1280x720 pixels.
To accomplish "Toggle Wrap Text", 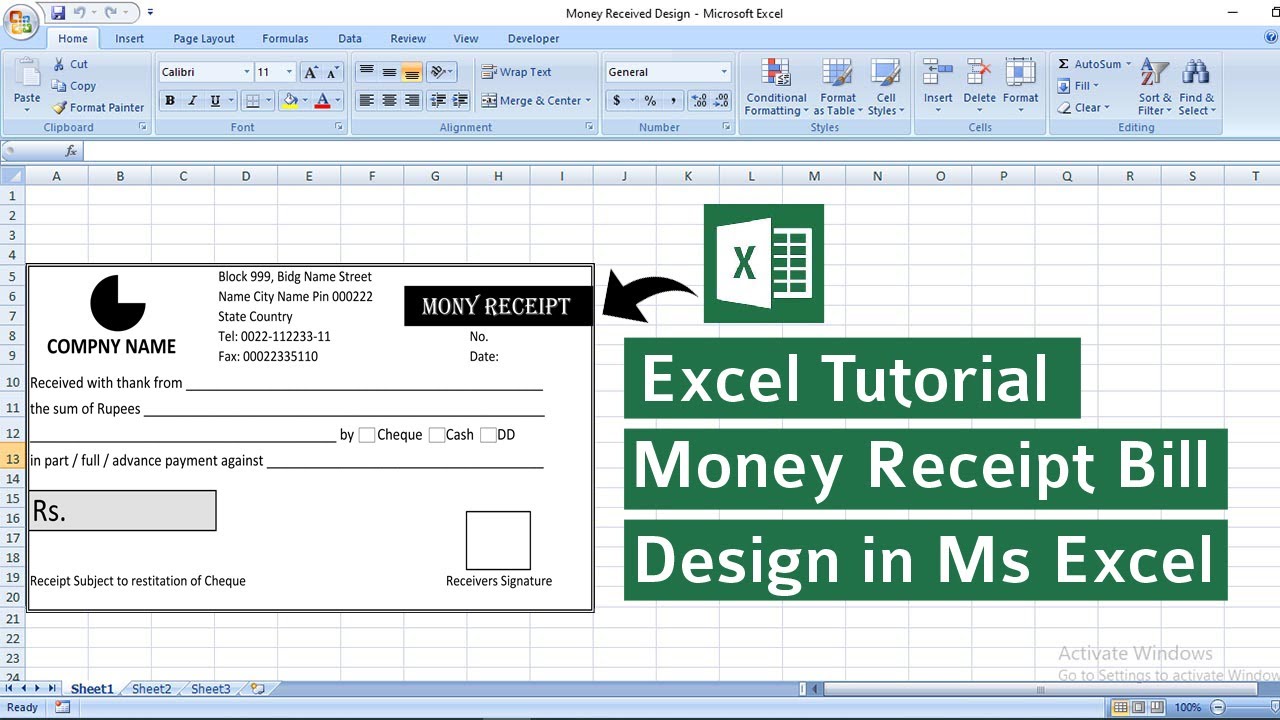I will pyautogui.click(x=516, y=72).
